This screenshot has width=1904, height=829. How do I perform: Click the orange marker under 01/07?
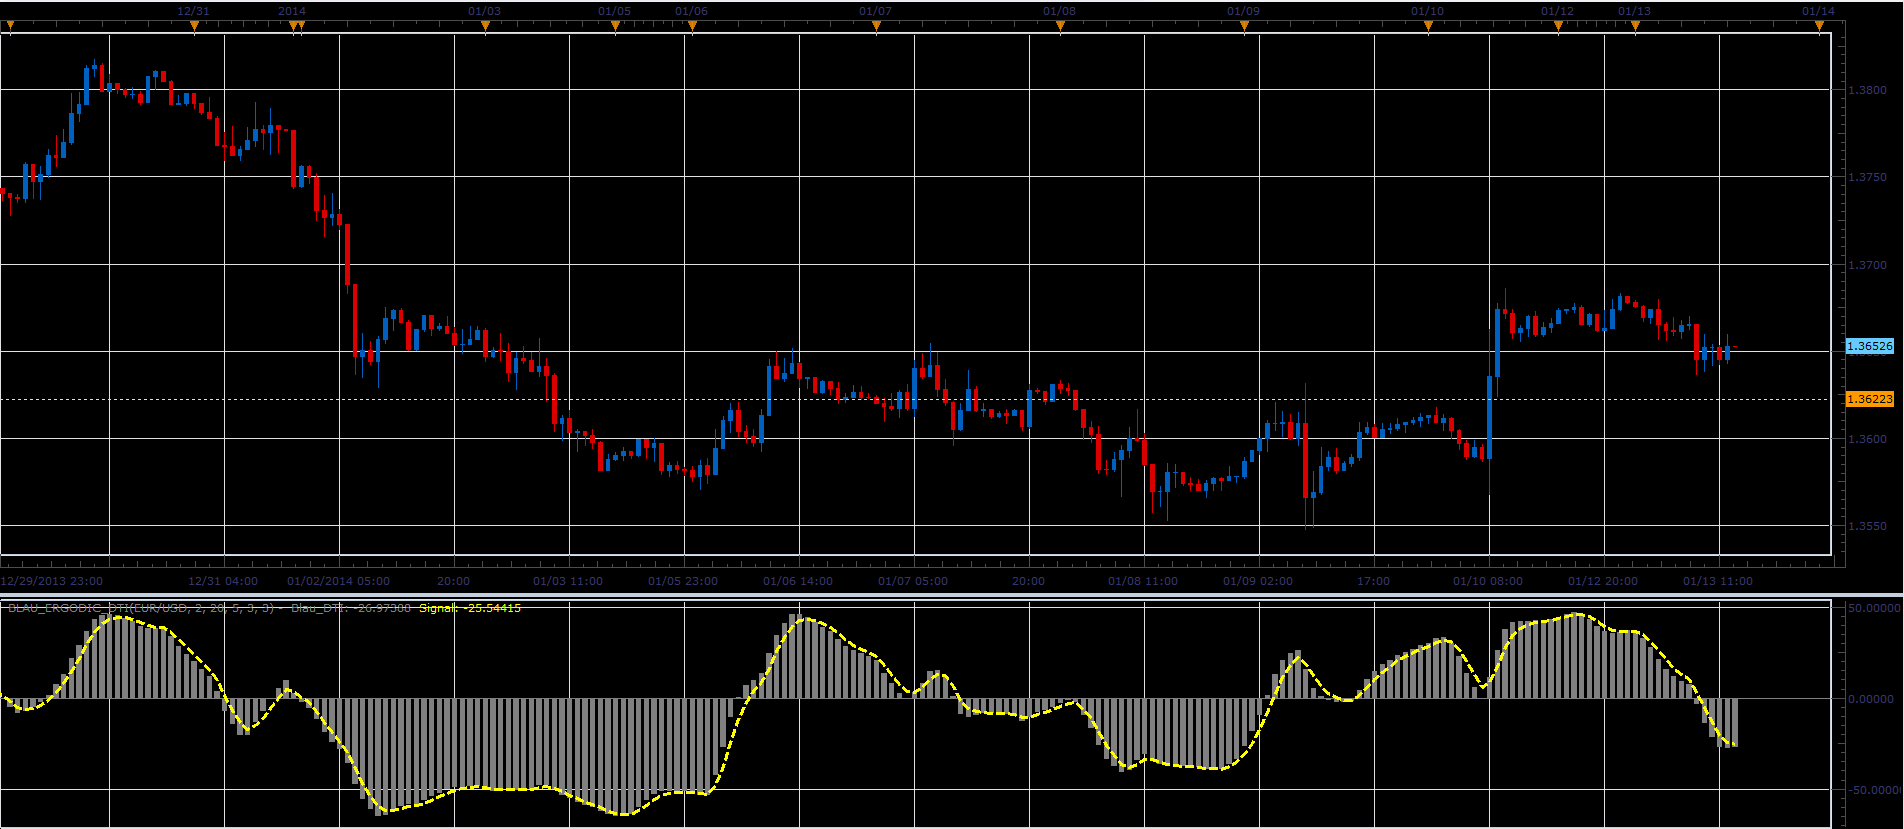pos(876,27)
